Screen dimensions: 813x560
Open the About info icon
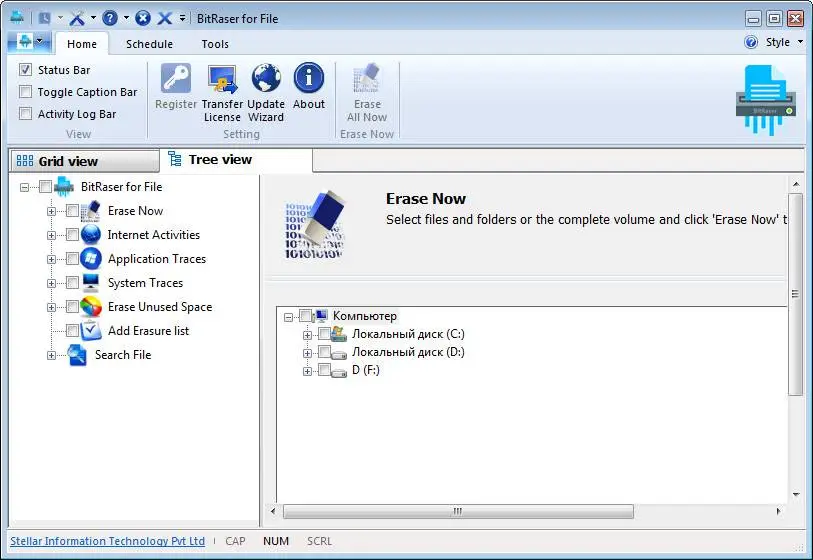(x=309, y=78)
